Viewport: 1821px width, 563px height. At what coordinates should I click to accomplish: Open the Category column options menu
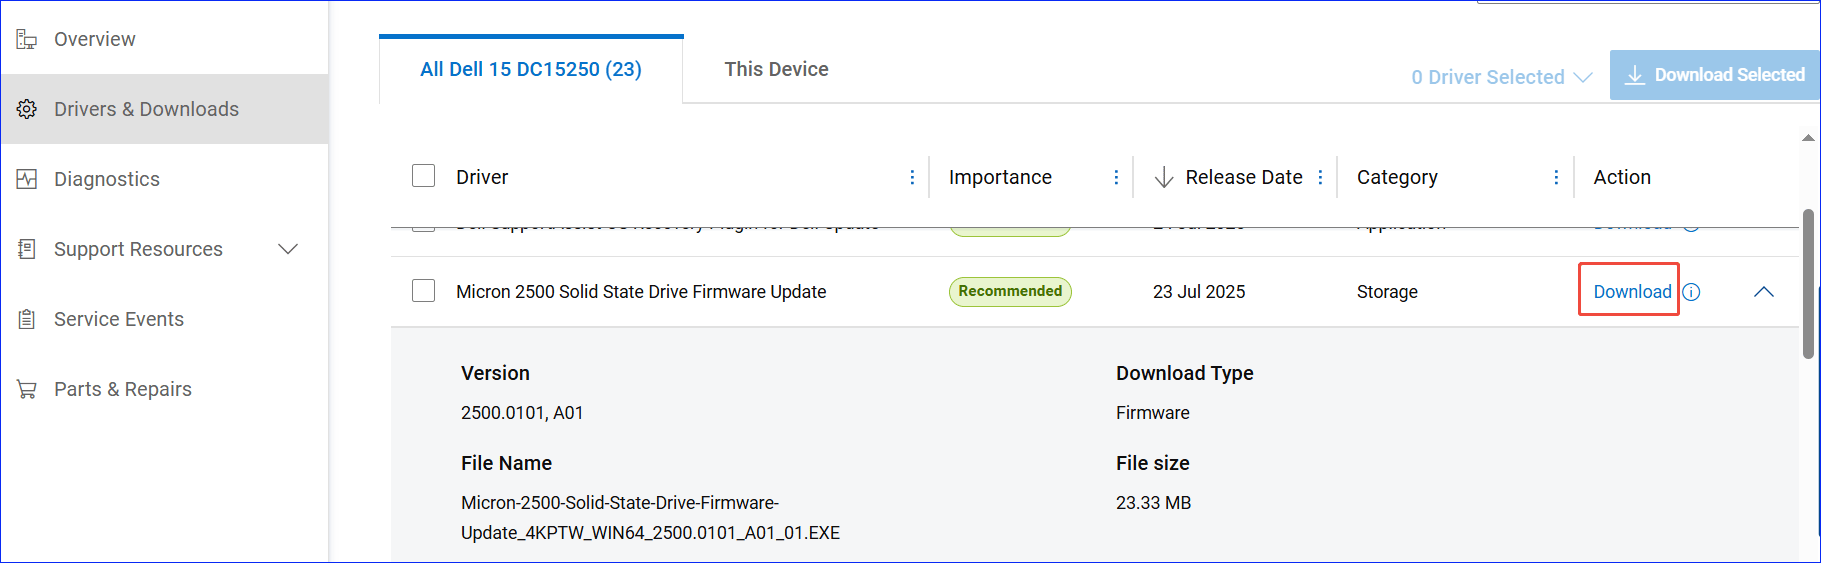(x=1556, y=177)
